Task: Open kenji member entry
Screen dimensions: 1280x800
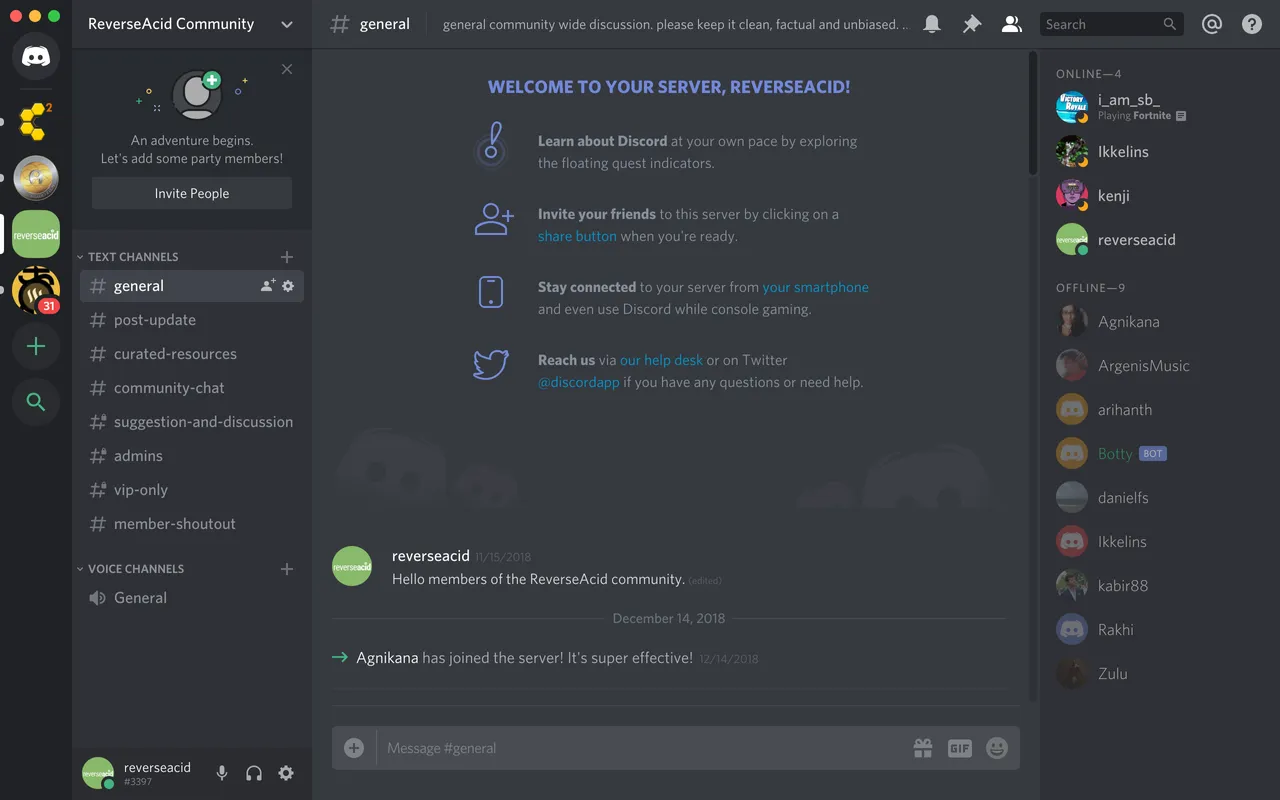Action: coord(1160,196)
